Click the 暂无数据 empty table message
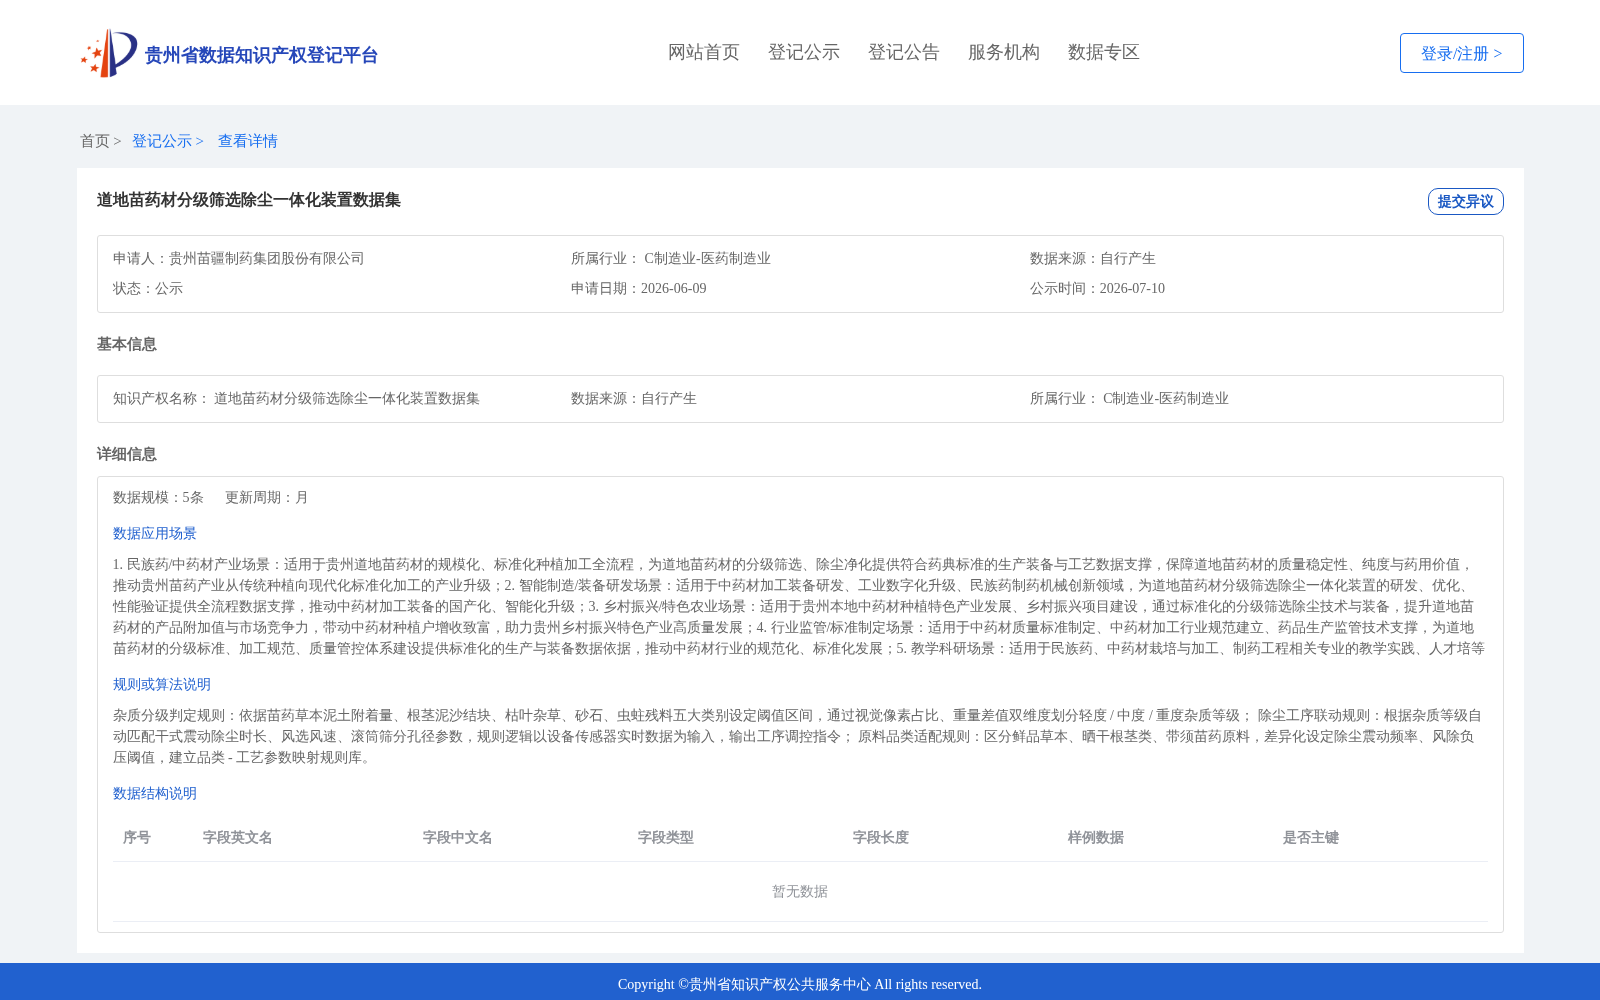The width and height of the screenshot is (1600, 1000). [800, 891]
